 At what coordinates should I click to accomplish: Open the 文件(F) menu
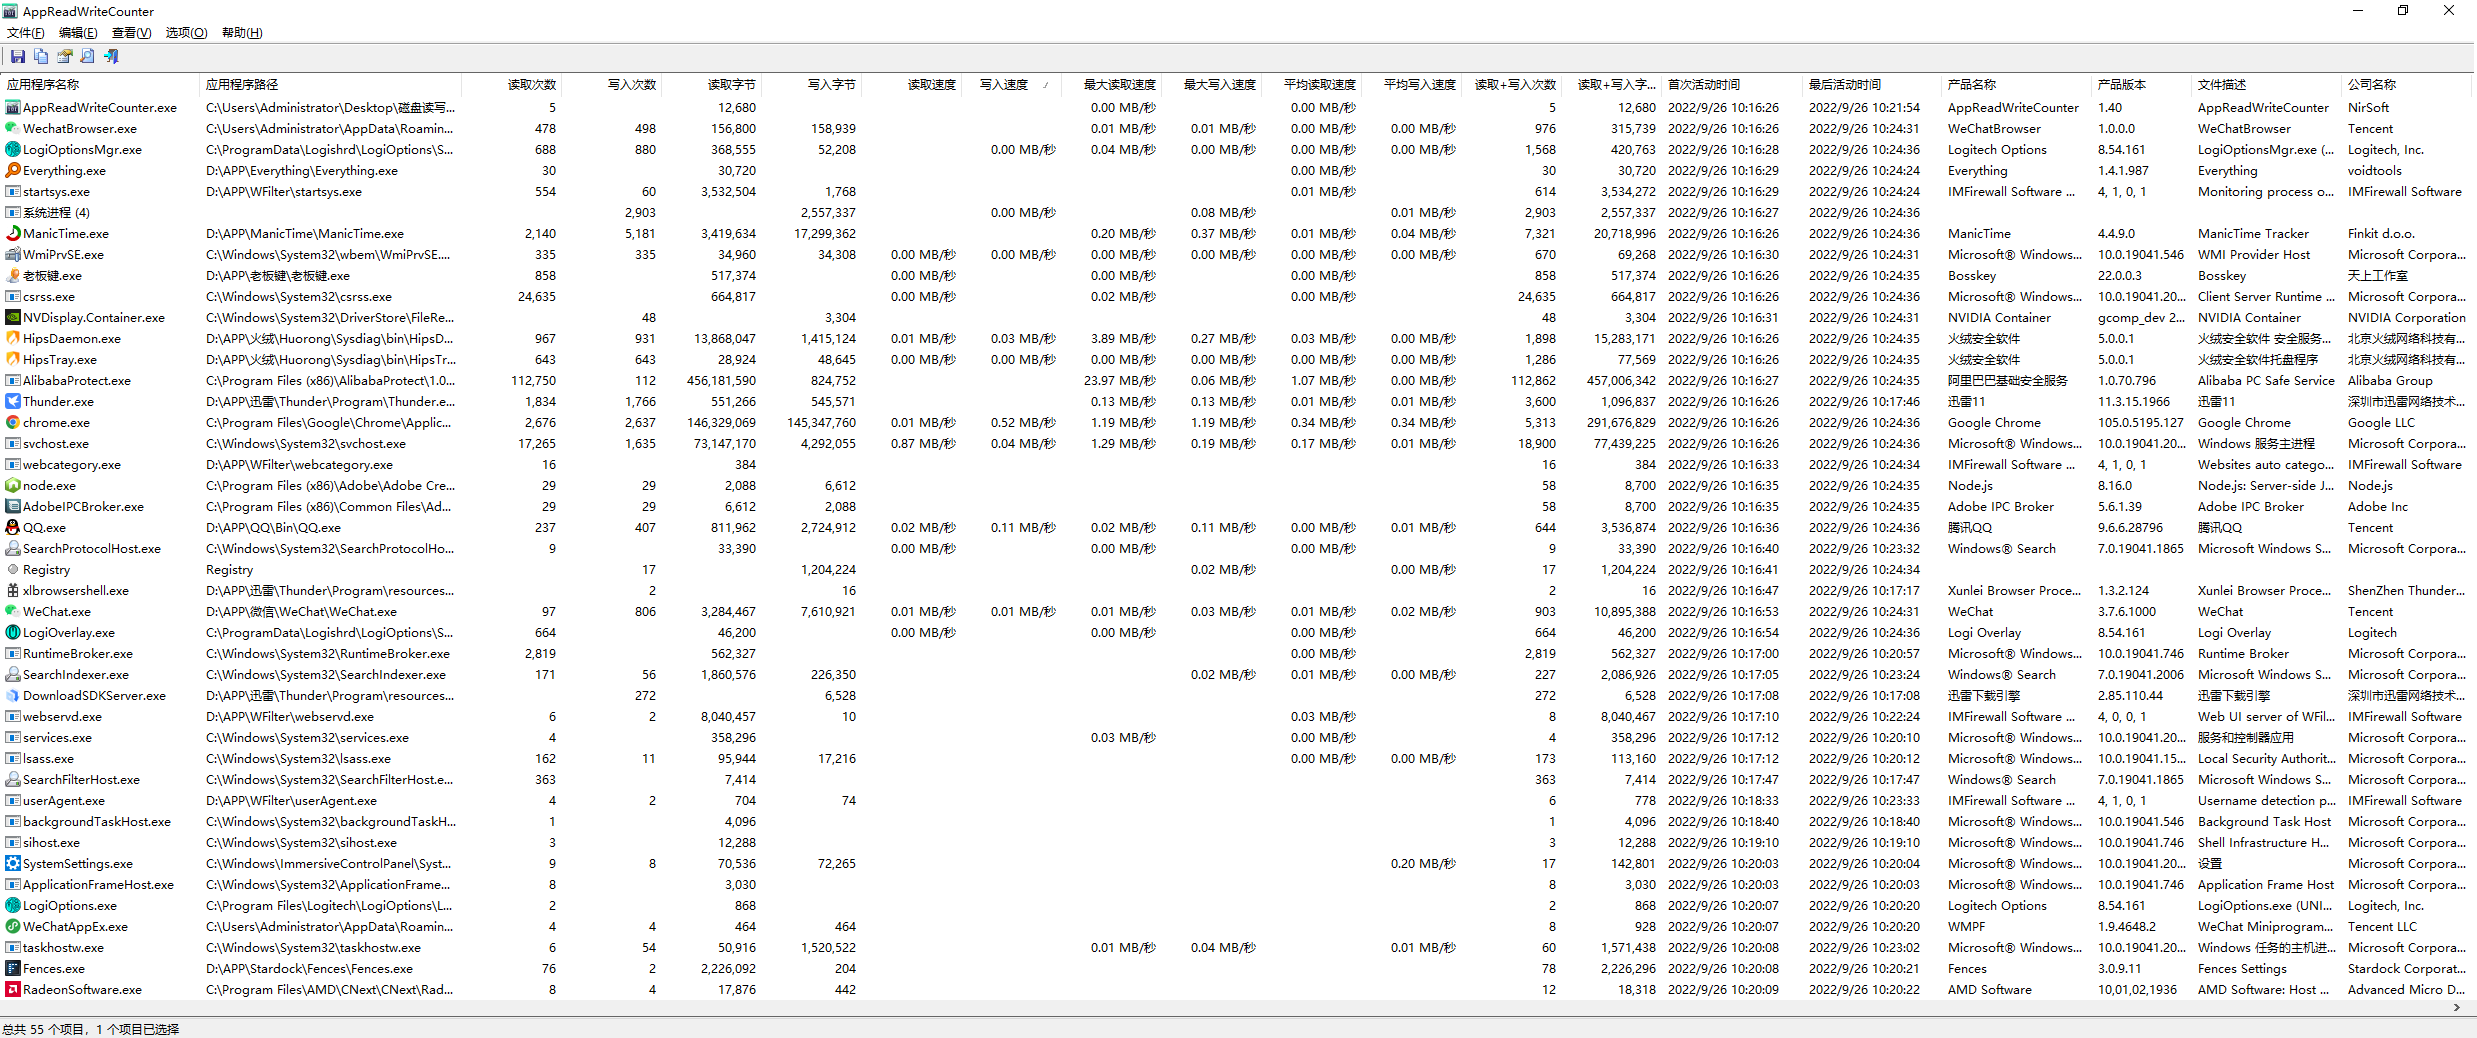pyautogui.click(x=26, y=33)
